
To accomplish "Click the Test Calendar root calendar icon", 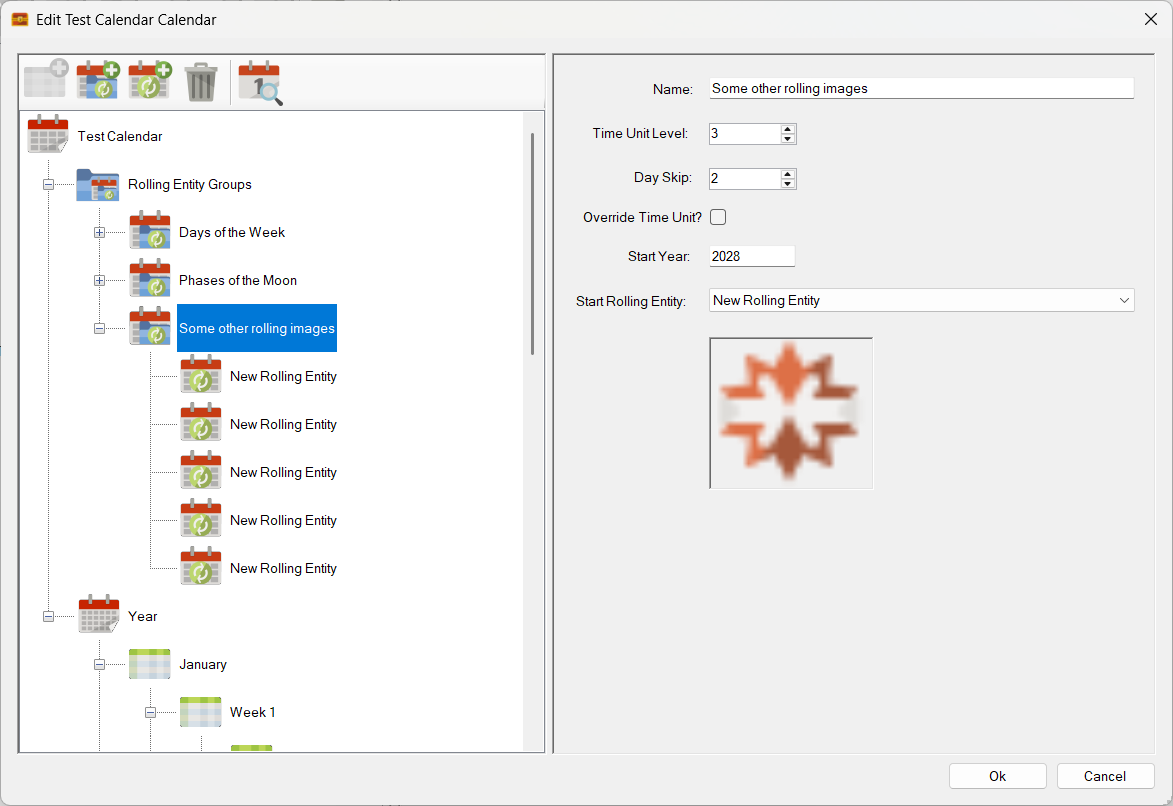I will coord(48,136).
